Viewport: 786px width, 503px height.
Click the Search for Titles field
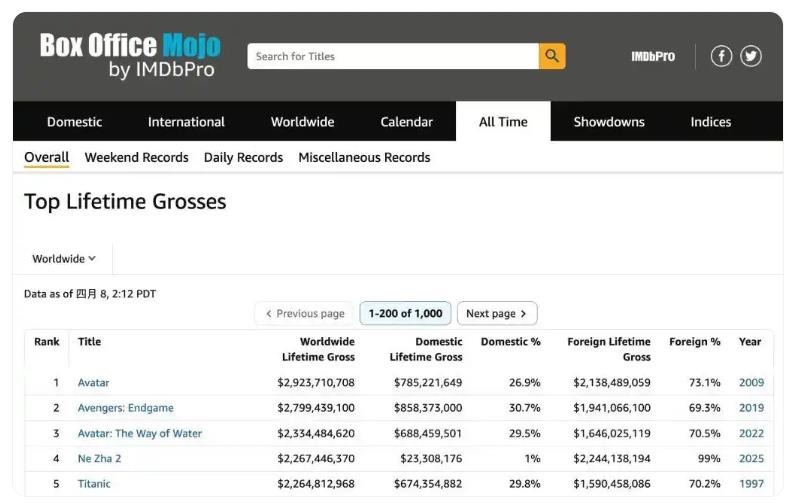tap(392, 56)
